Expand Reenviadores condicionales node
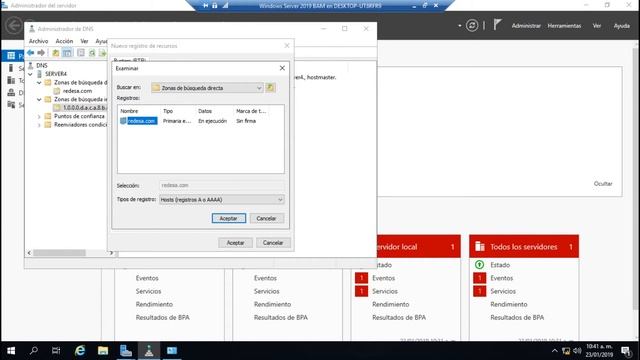This screenshot has height=360, width=640. click(39, 125)
